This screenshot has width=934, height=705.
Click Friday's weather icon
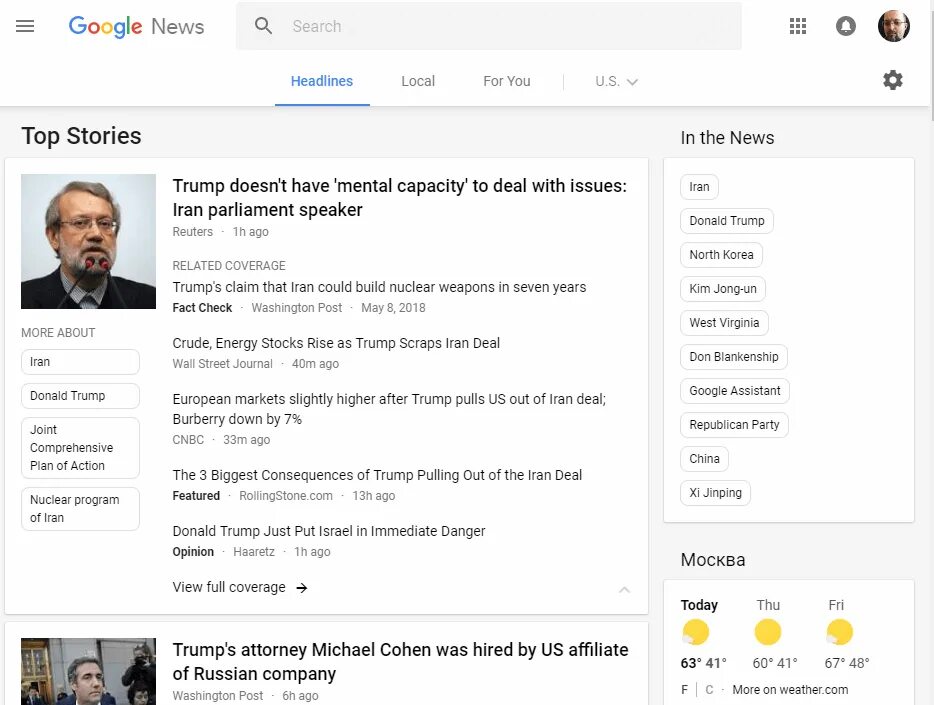click(x=839, y=632)
